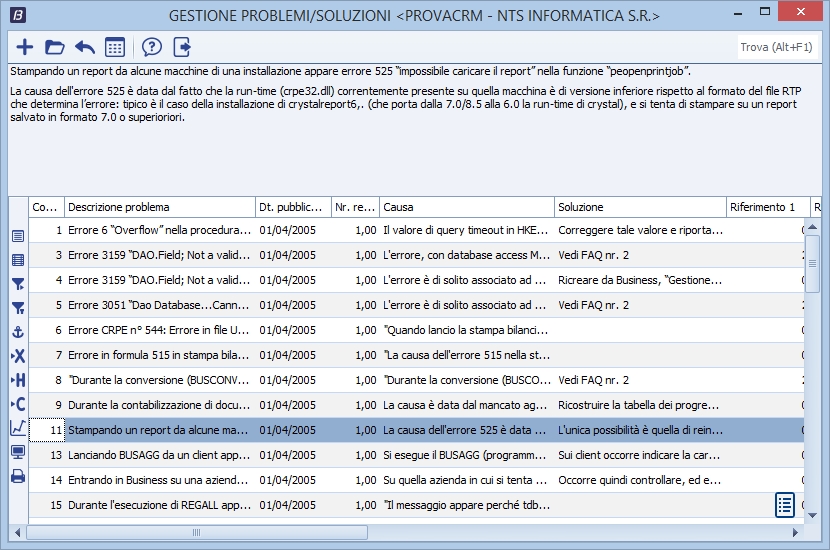The height and width of the screenshot is (550, 830).
Task: Click solution cell 'Correggere tale valore e riporta'
Action: pos(640,230)
